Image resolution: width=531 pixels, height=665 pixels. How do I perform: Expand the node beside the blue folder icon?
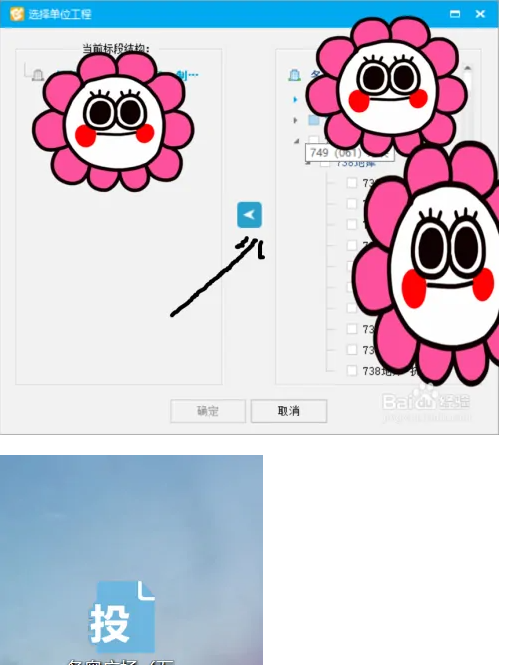click(x=295, y=120)
